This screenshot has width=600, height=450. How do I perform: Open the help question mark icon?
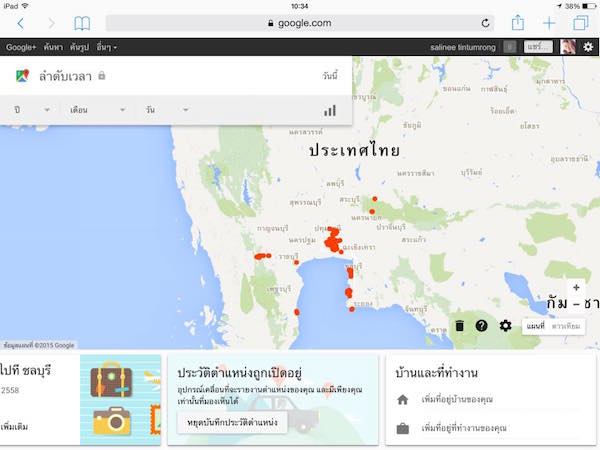482,326
